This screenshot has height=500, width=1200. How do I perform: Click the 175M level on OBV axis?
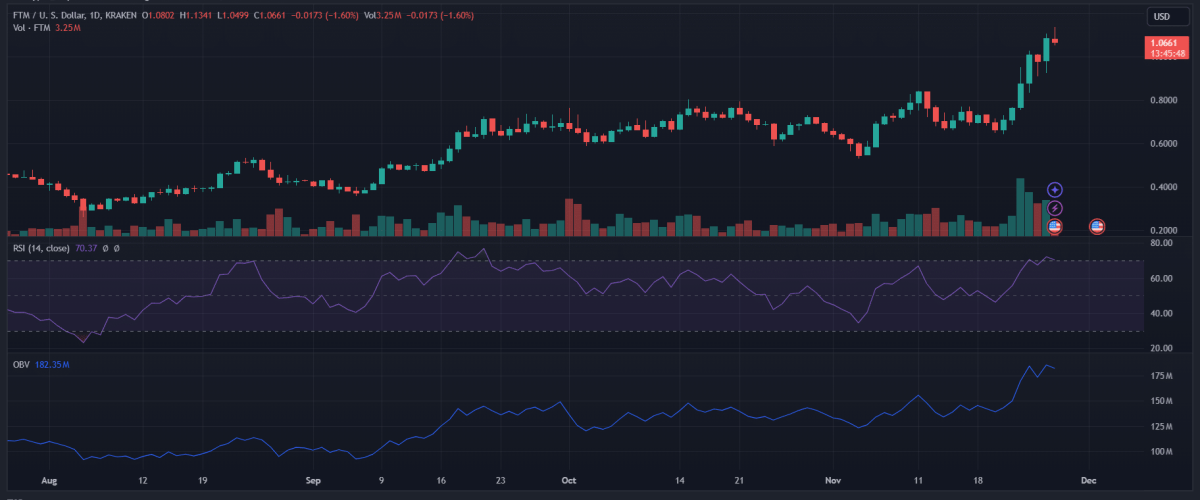(1161, 376)
